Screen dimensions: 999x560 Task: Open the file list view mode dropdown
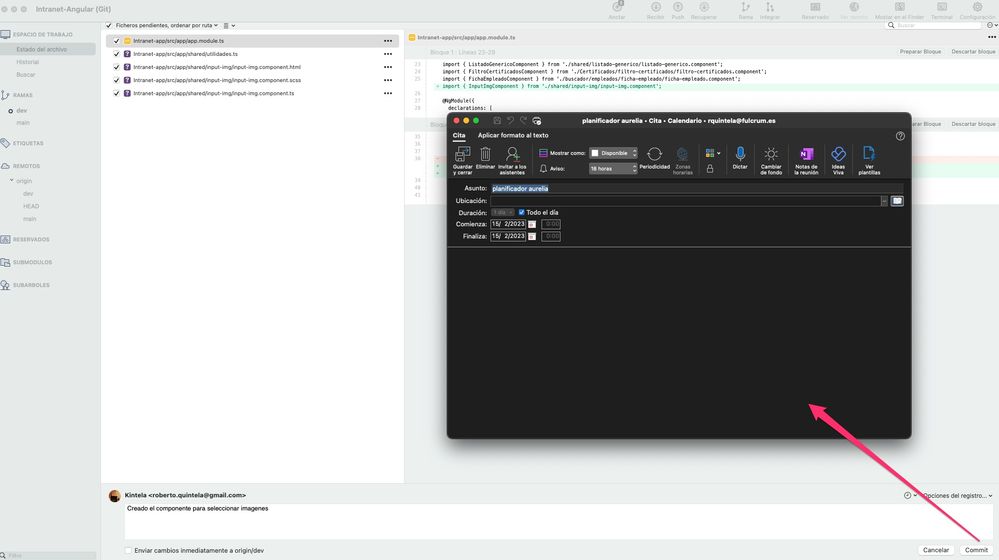(229, 25)
